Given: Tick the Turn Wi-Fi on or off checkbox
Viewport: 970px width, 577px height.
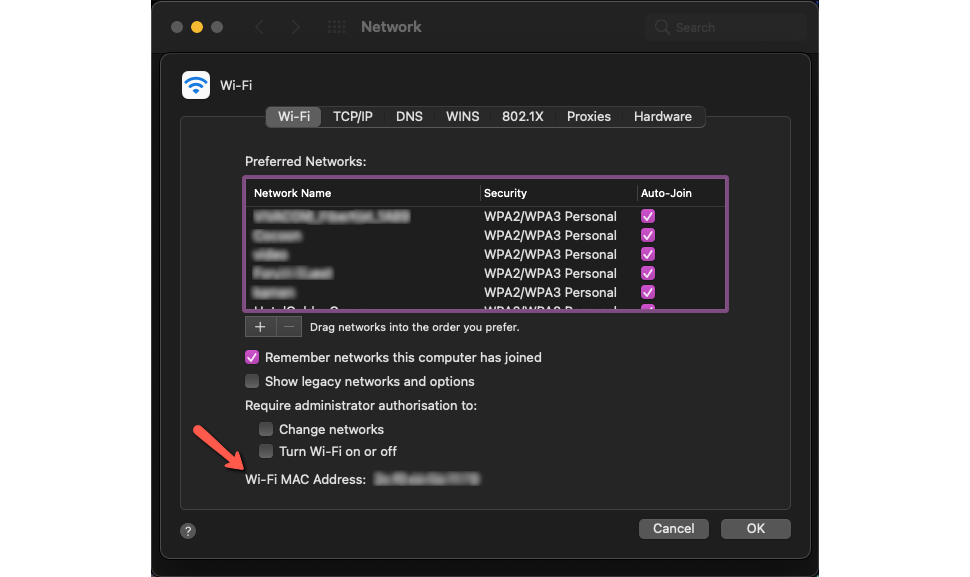Looking at the screenshot, I should pos(266,451).
